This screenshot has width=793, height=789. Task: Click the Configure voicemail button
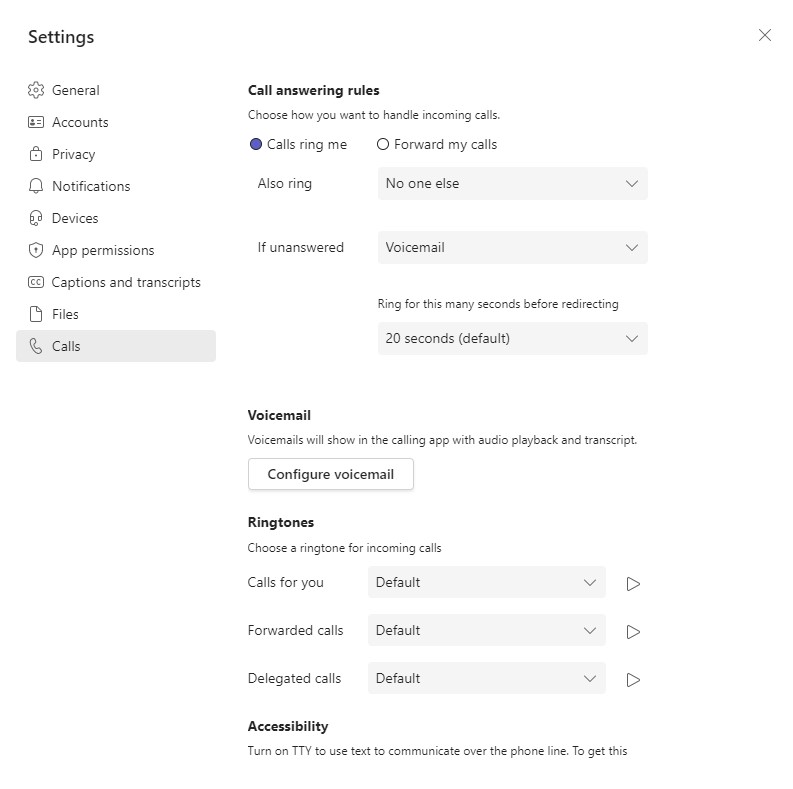click(331, 474)
